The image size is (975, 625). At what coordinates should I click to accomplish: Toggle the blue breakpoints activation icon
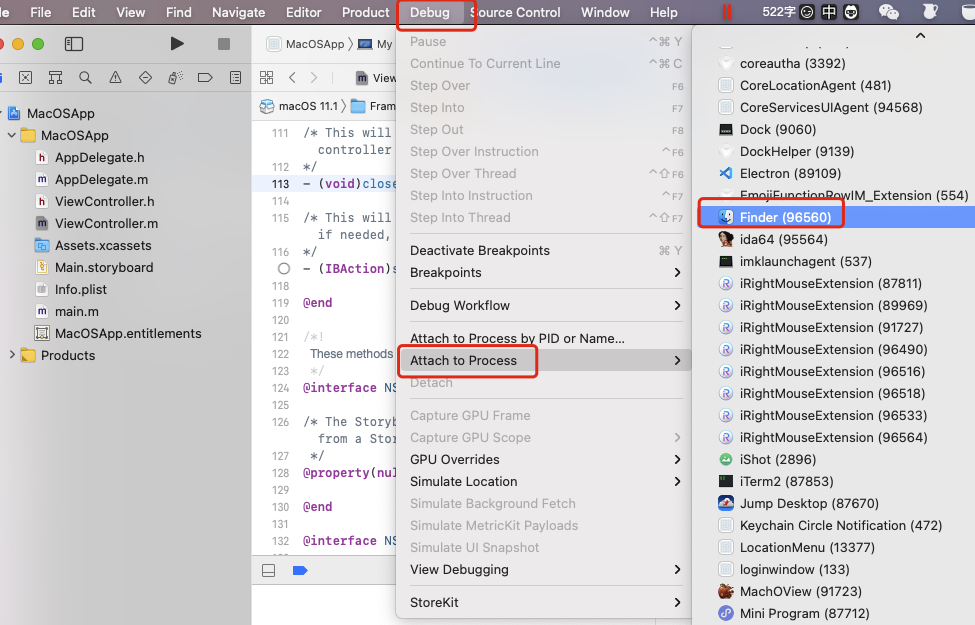[x=300, y=570]
